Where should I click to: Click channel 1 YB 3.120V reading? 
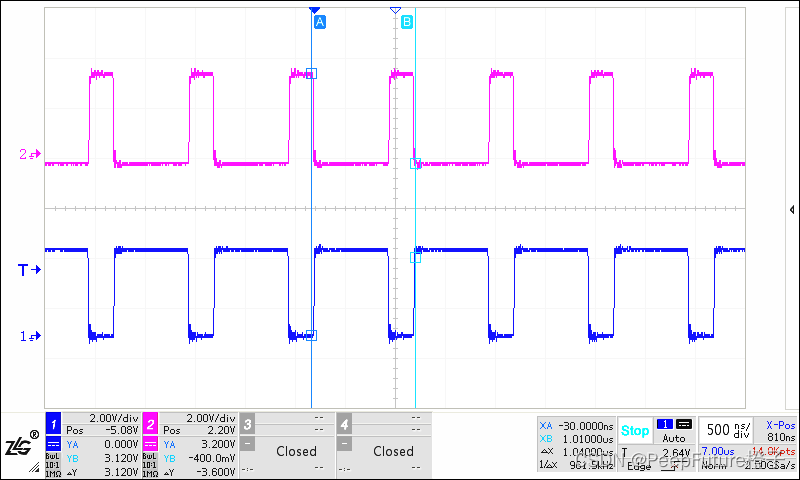(103, 458)
